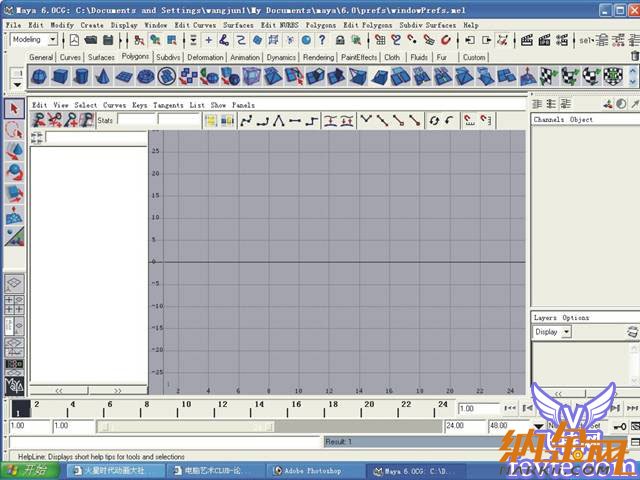Toggle the auto keyframe key icon
Screen dimensions: 640x480
[620, 427]
